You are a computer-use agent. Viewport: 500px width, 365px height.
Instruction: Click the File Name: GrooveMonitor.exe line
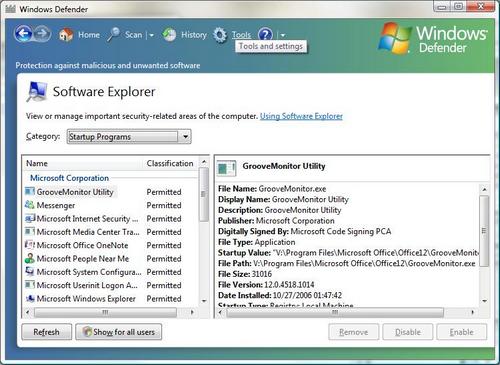(x=272, y=189)
